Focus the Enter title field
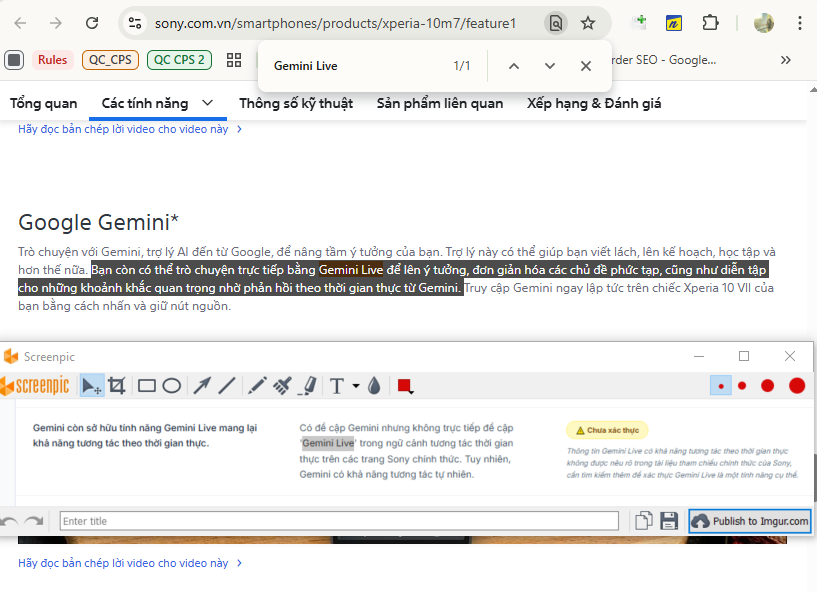Image resolution: width=817 pixels, height=592 pixels. point(339,521)
